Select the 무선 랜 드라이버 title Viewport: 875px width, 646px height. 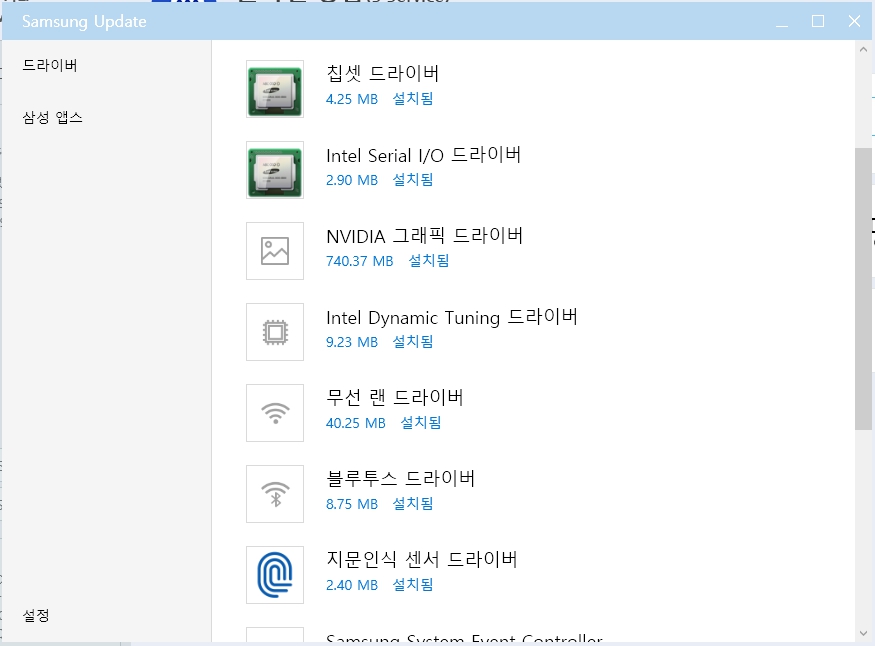point(395,397)
